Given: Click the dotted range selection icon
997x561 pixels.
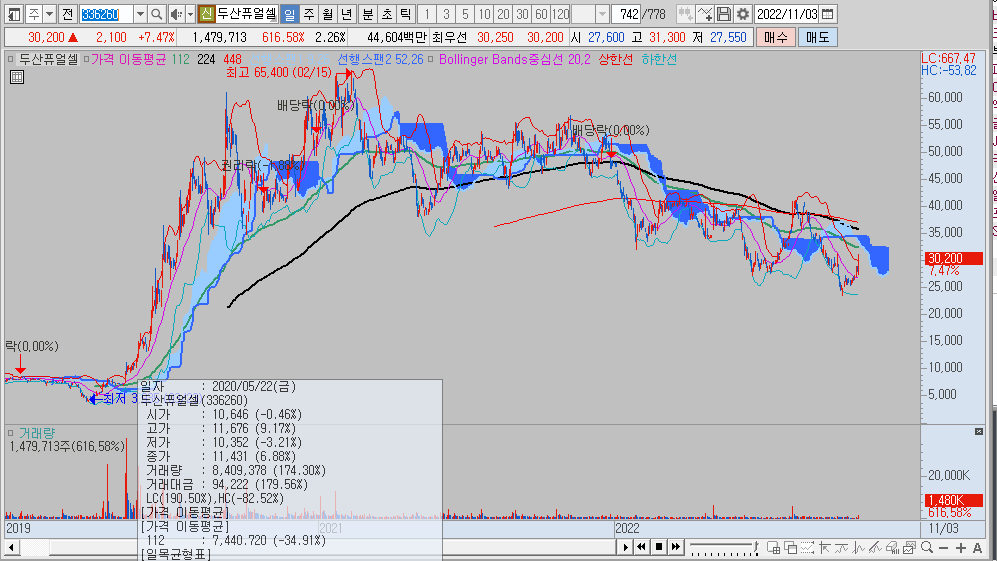Looking at the screenshot, I should 807,547.
